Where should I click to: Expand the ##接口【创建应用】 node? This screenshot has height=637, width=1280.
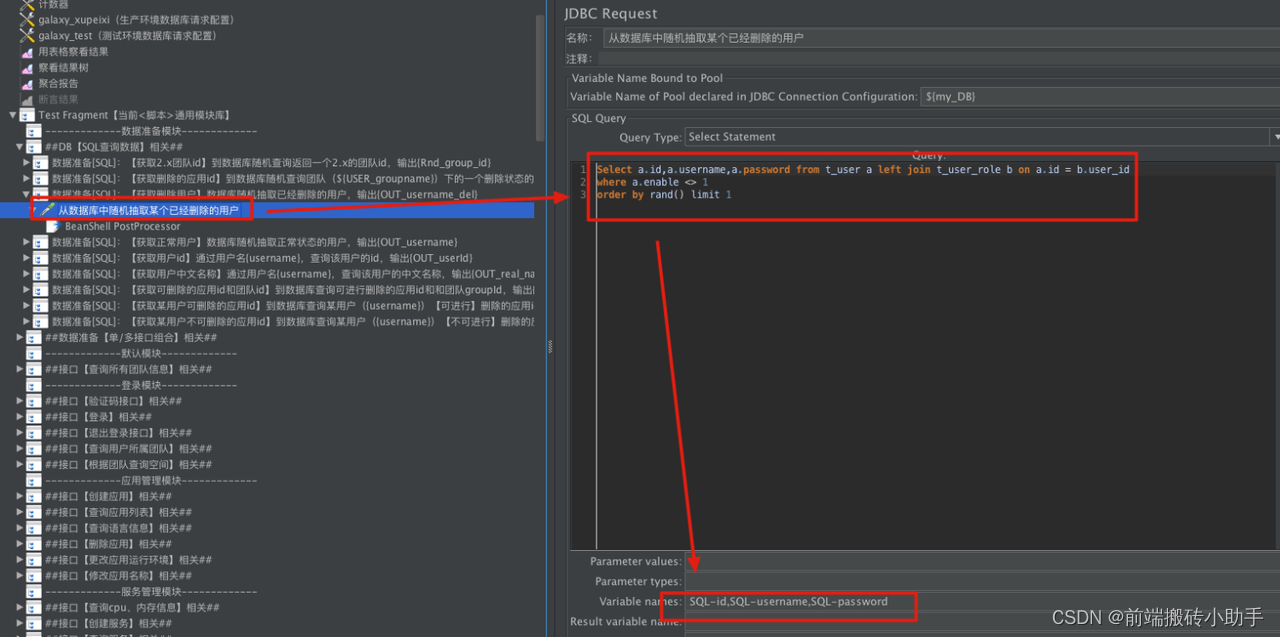(x=19, y=496)
